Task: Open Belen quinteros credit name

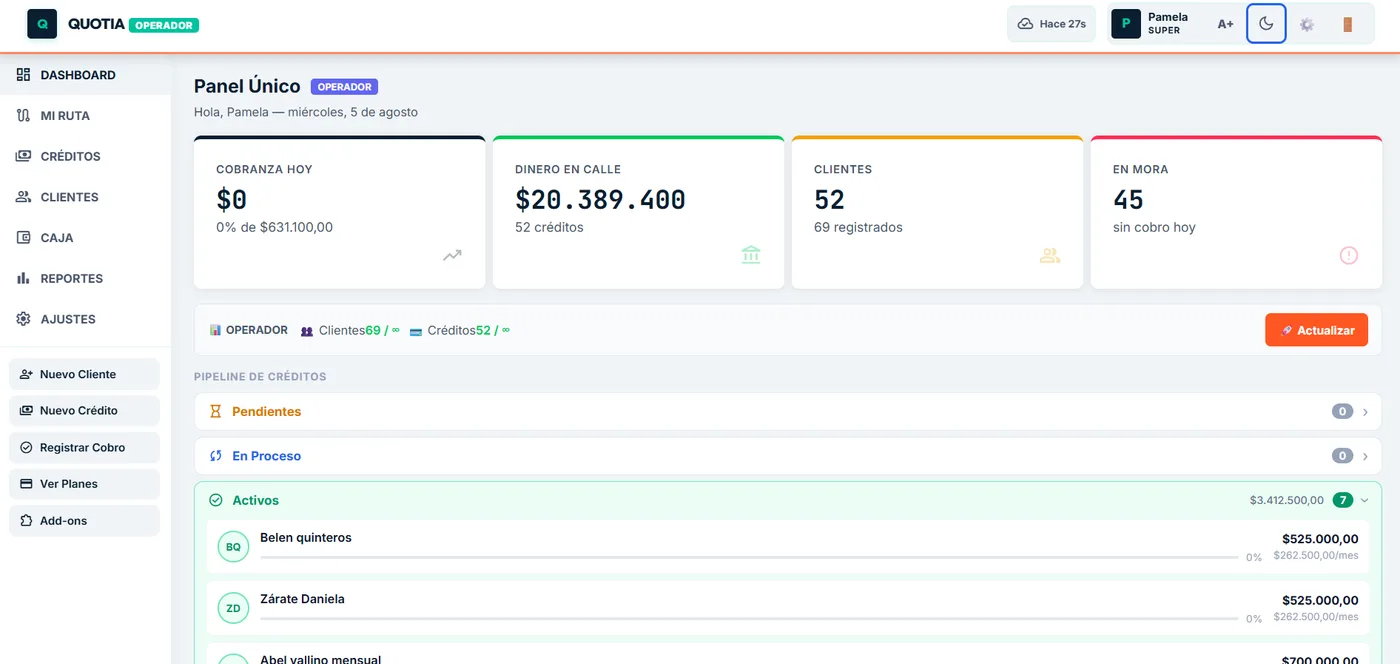Action: click(x=306, y=538)
